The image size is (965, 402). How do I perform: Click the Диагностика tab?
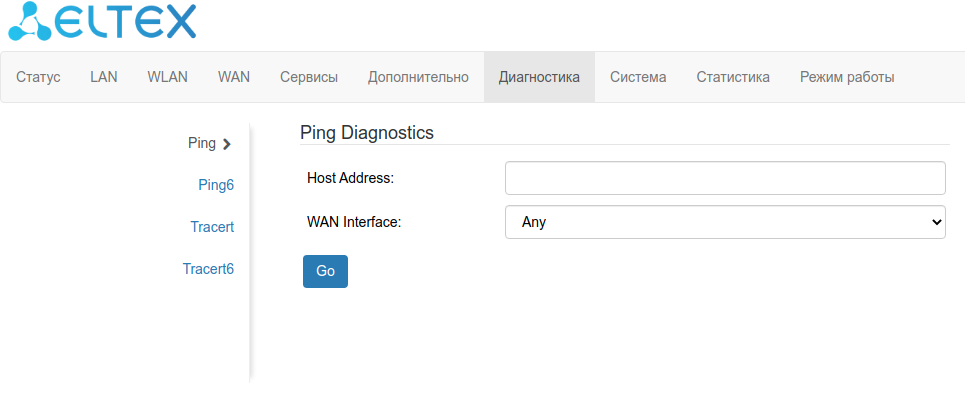[x=539, y=77]
